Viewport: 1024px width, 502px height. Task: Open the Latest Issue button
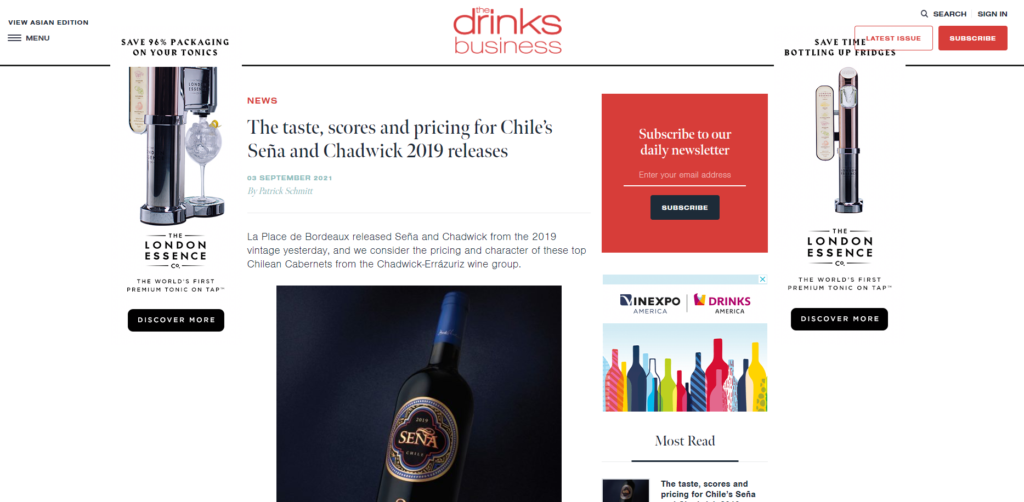coord(893,38)
